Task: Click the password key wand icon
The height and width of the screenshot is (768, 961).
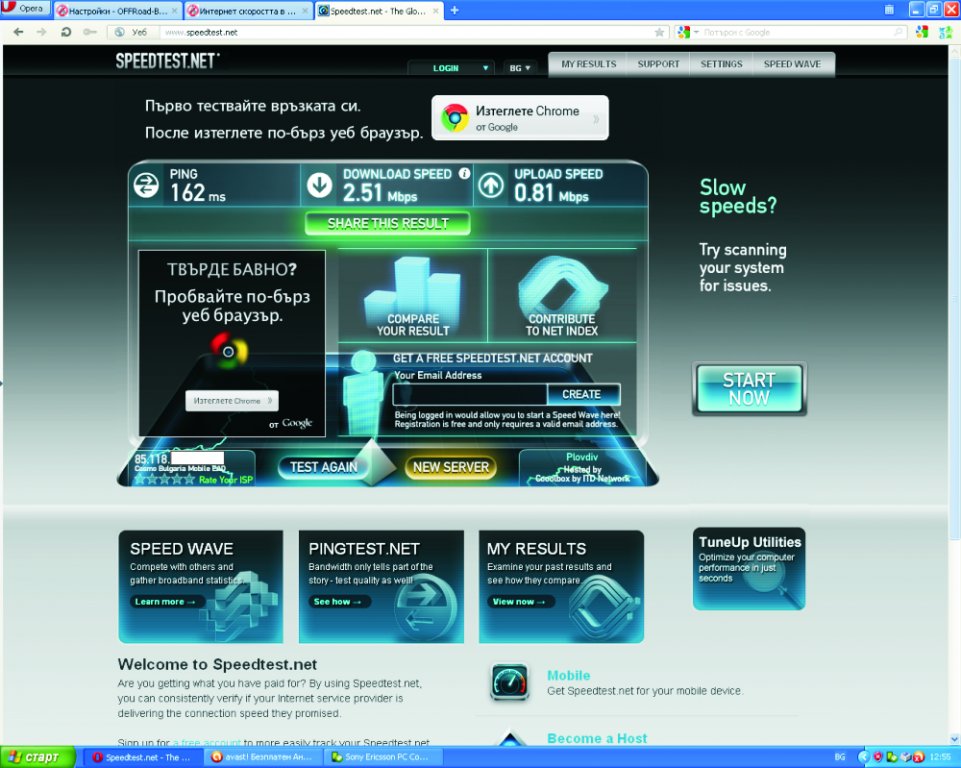Action: coord(89,32)
